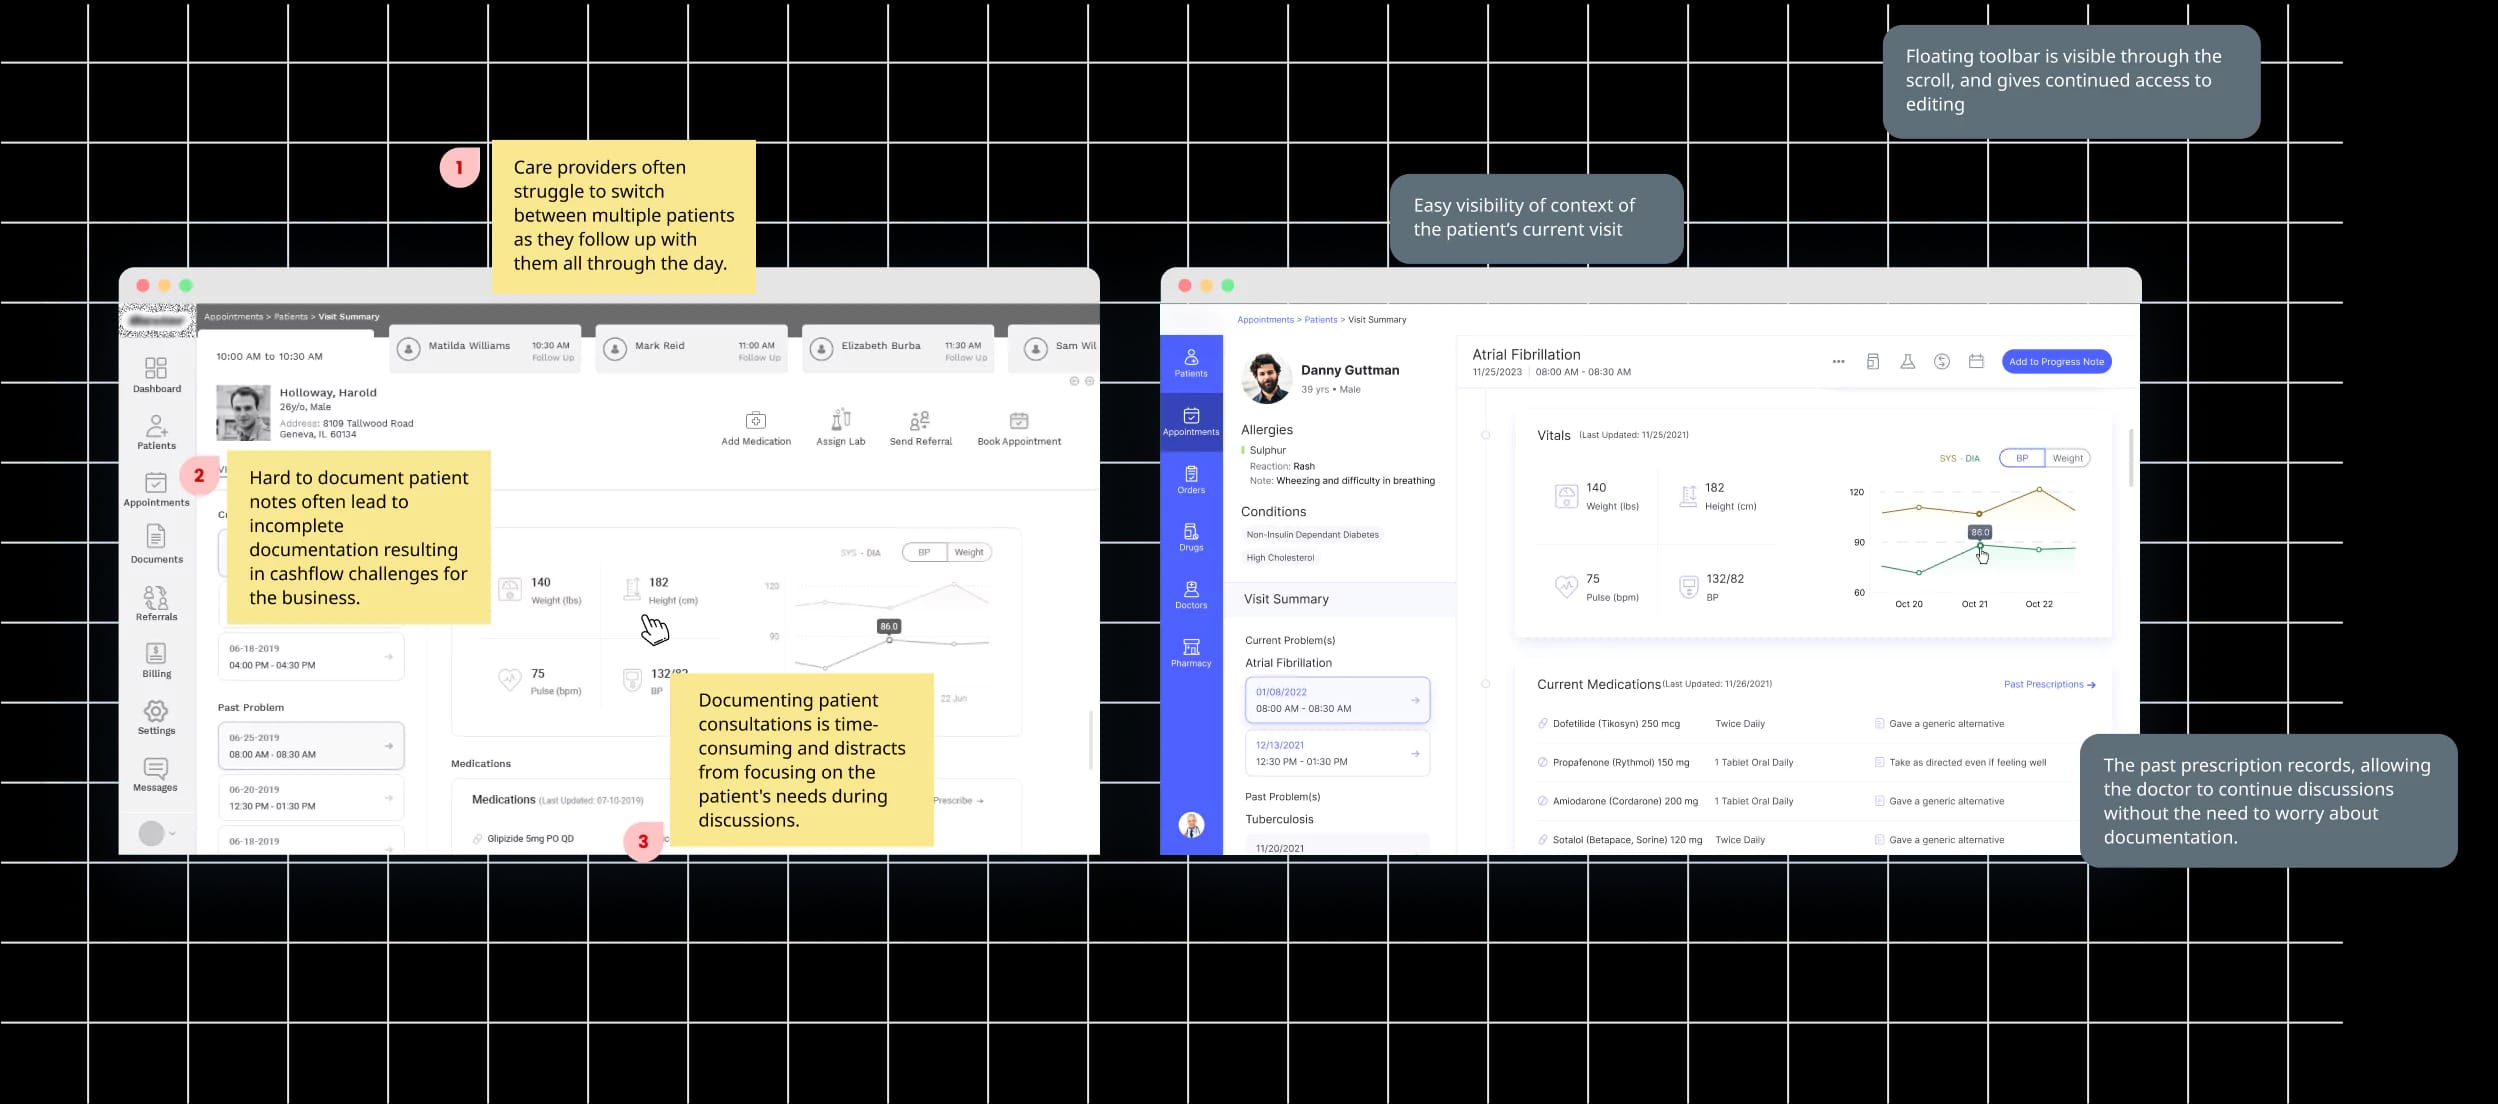Open Past Prescriptions link

[x=2048, y=685]
